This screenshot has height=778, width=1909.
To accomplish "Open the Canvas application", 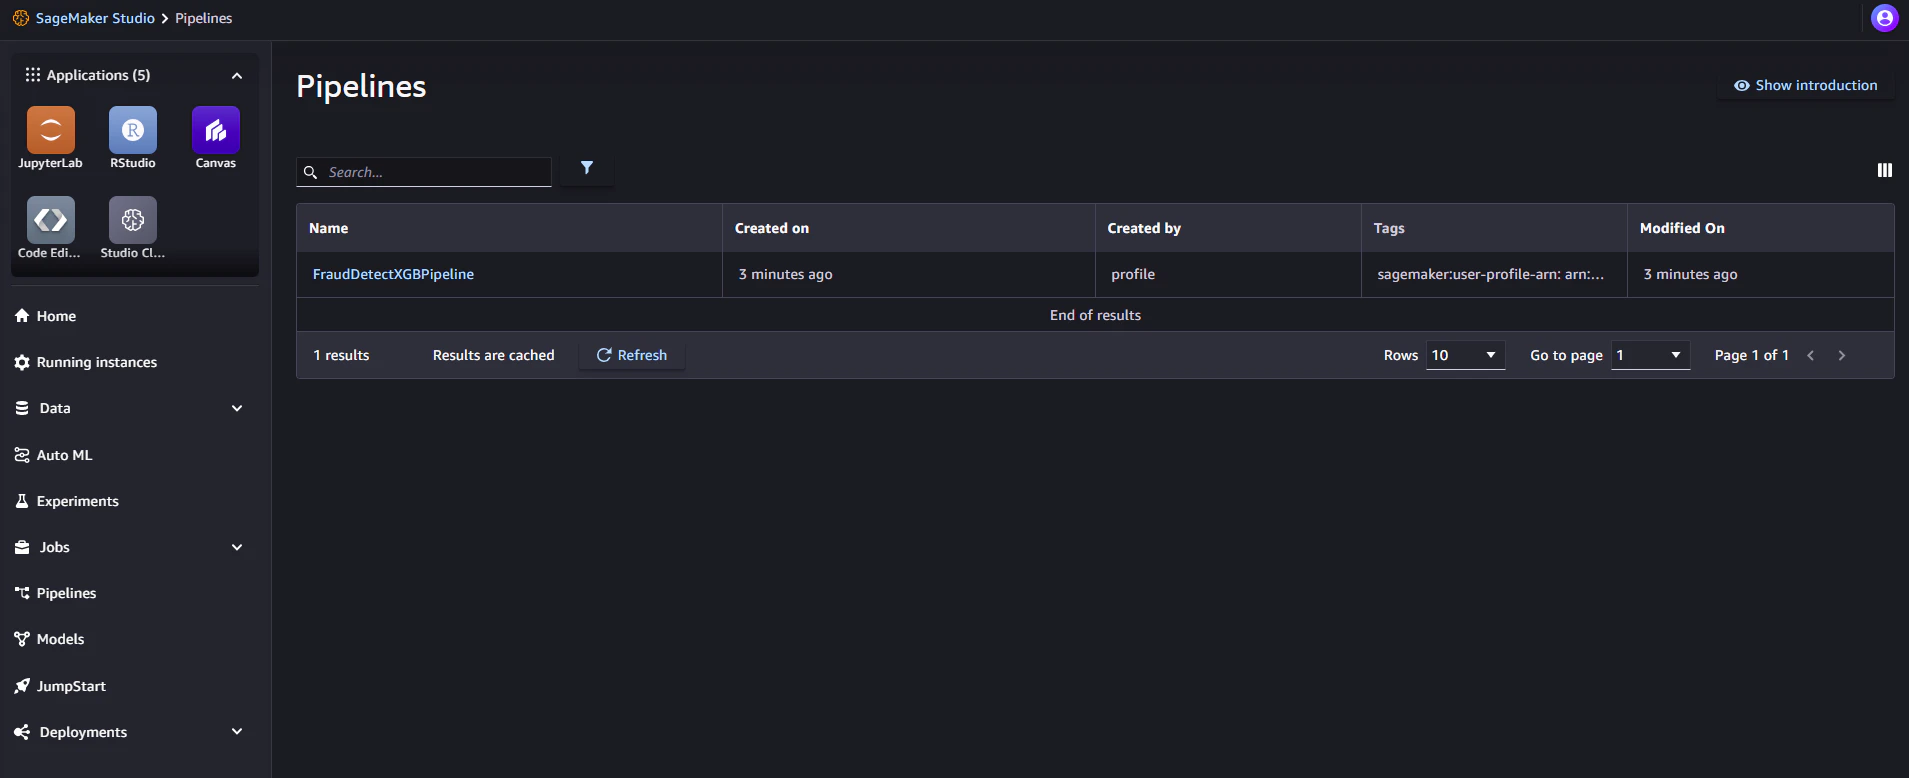I will click(216, 137).
